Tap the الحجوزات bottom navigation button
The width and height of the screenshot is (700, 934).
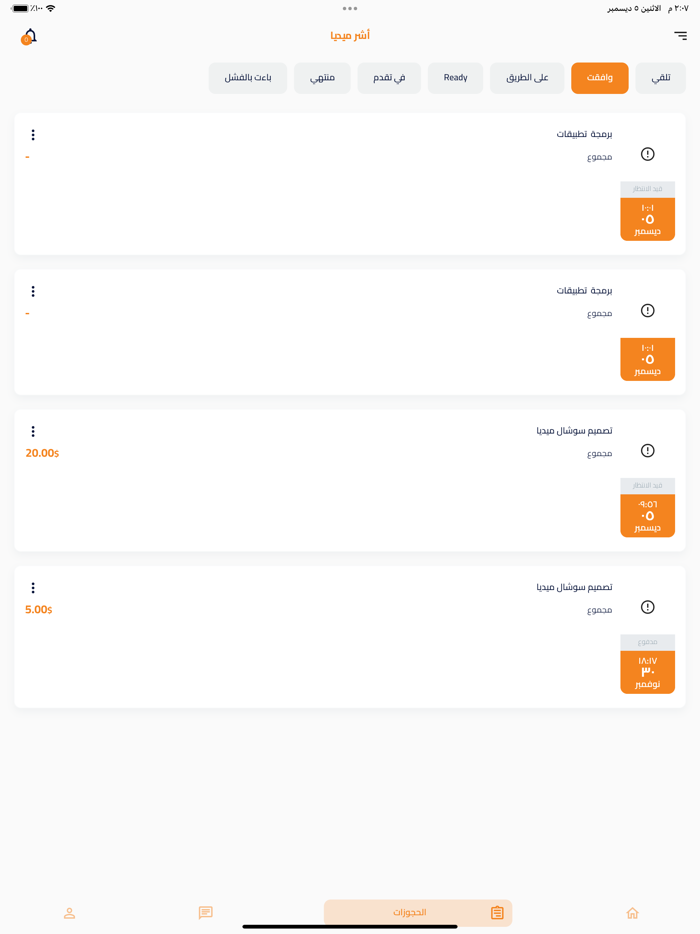(418, 912)
